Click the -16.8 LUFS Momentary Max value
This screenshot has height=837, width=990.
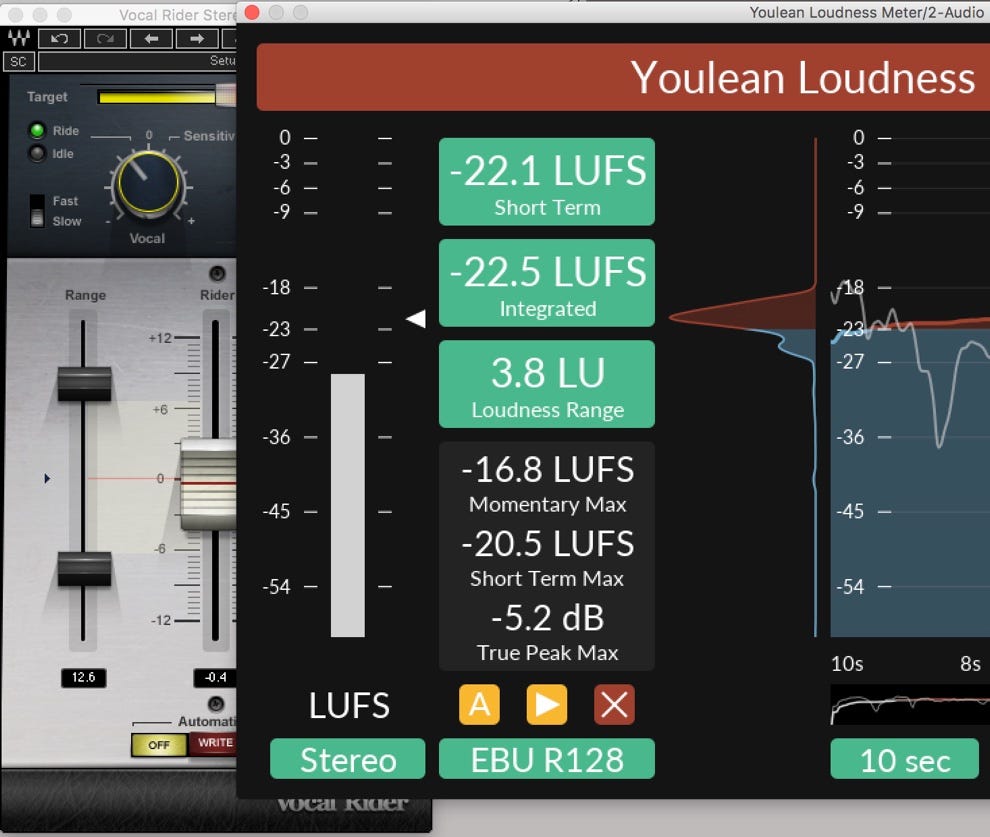pyautogui.click(x=547, y=470)
